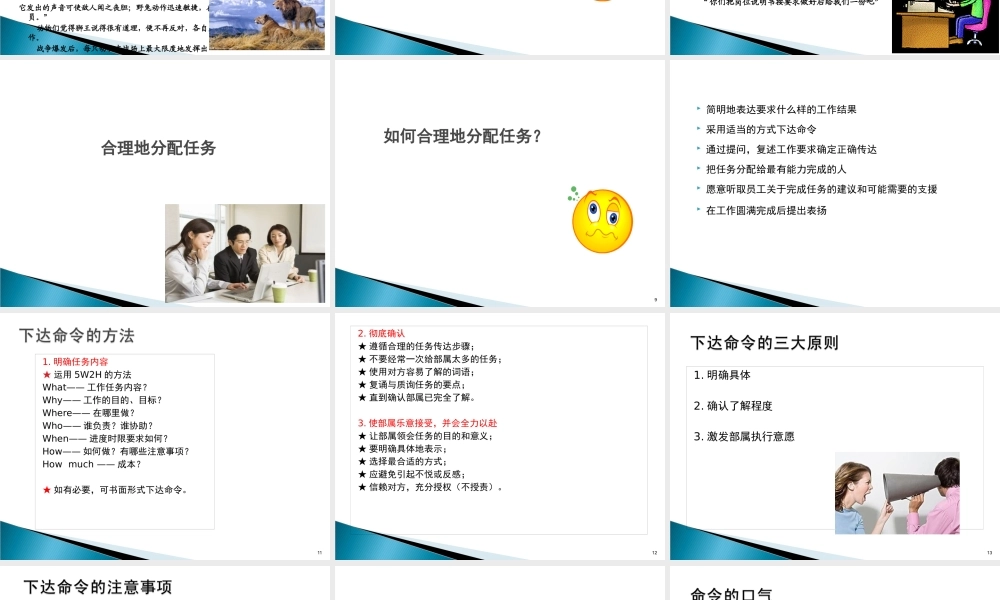Screen dimensions: 1000x600
Task: Click the red heading 2. 彻底确认
Action: [x=381, y=333]
